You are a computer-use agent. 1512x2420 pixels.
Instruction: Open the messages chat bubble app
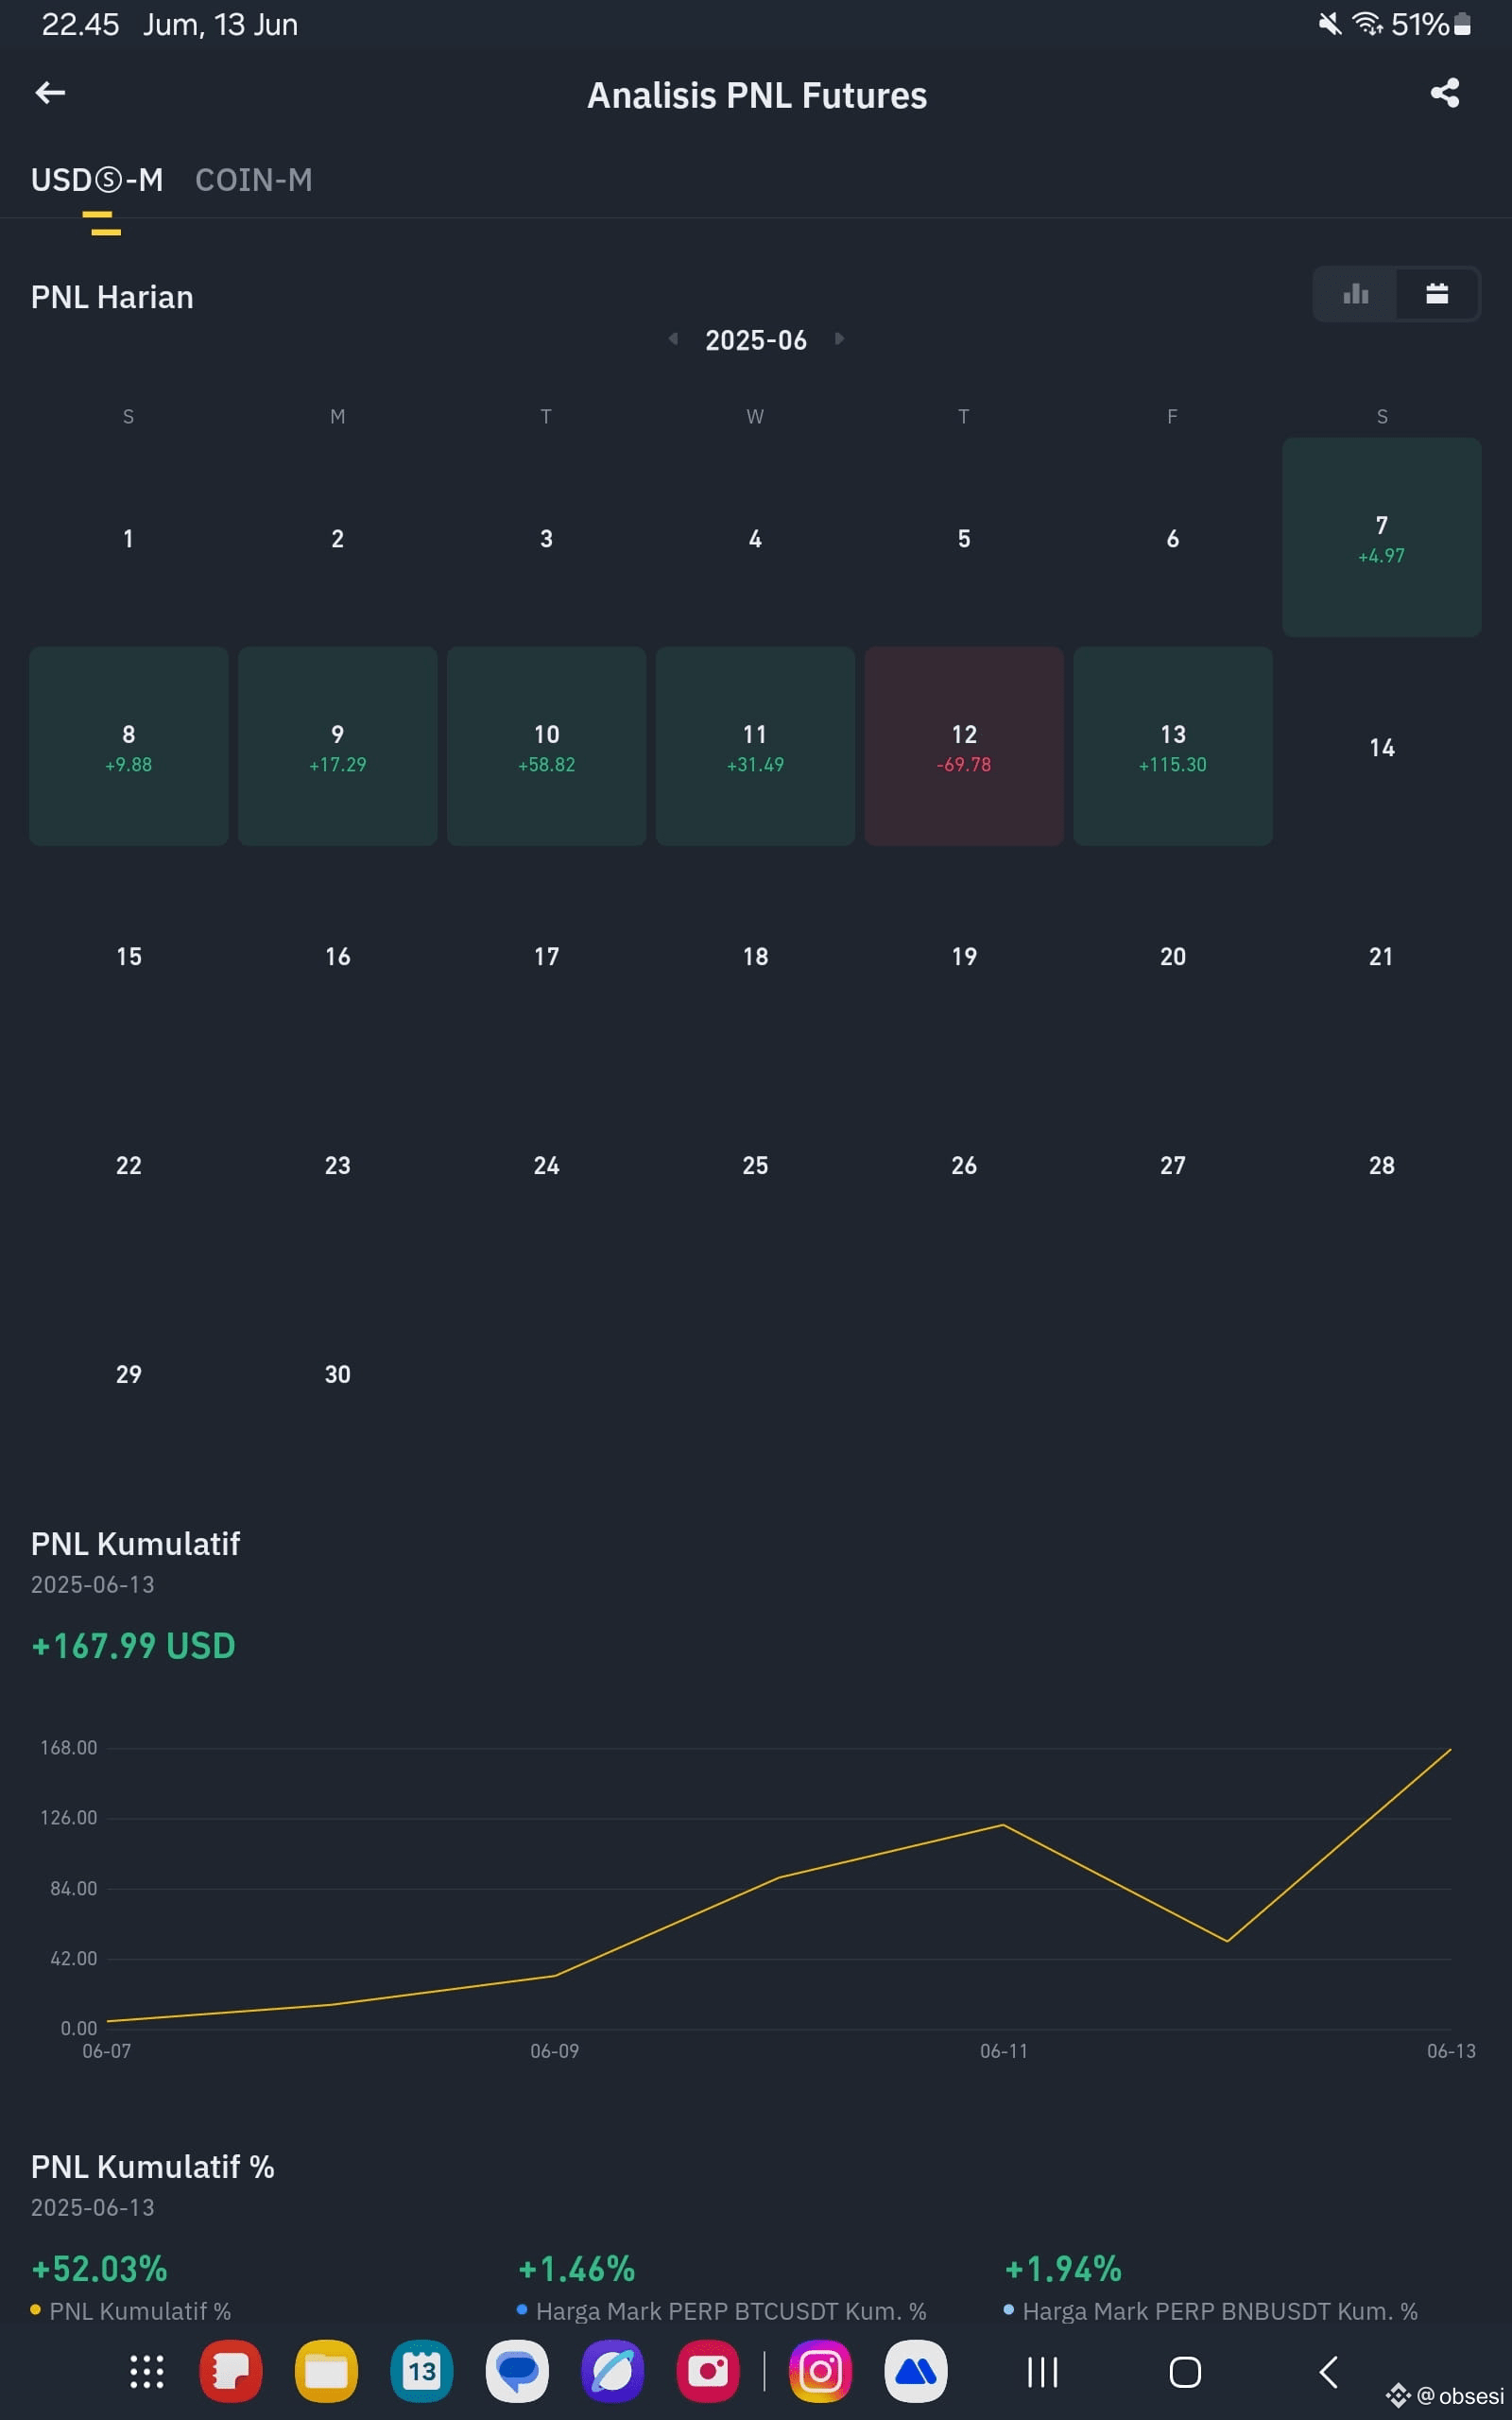[x=517, y=2371]
